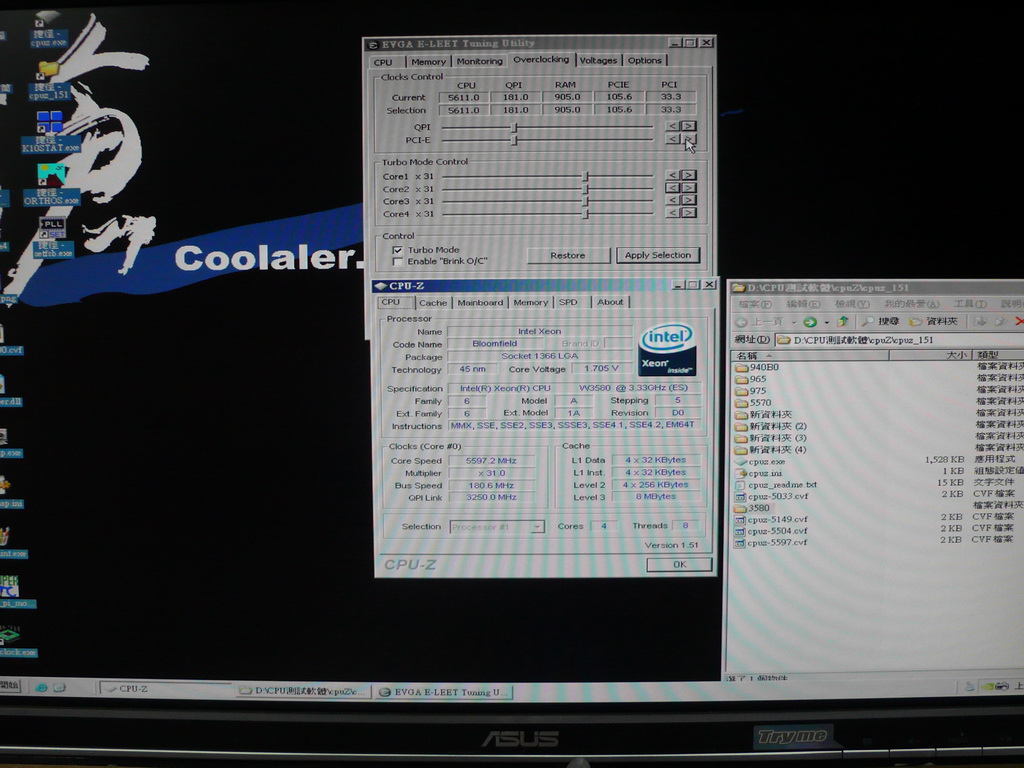Open the cpuz_151 folder shortcut on desktop

[x=48, y=80]
